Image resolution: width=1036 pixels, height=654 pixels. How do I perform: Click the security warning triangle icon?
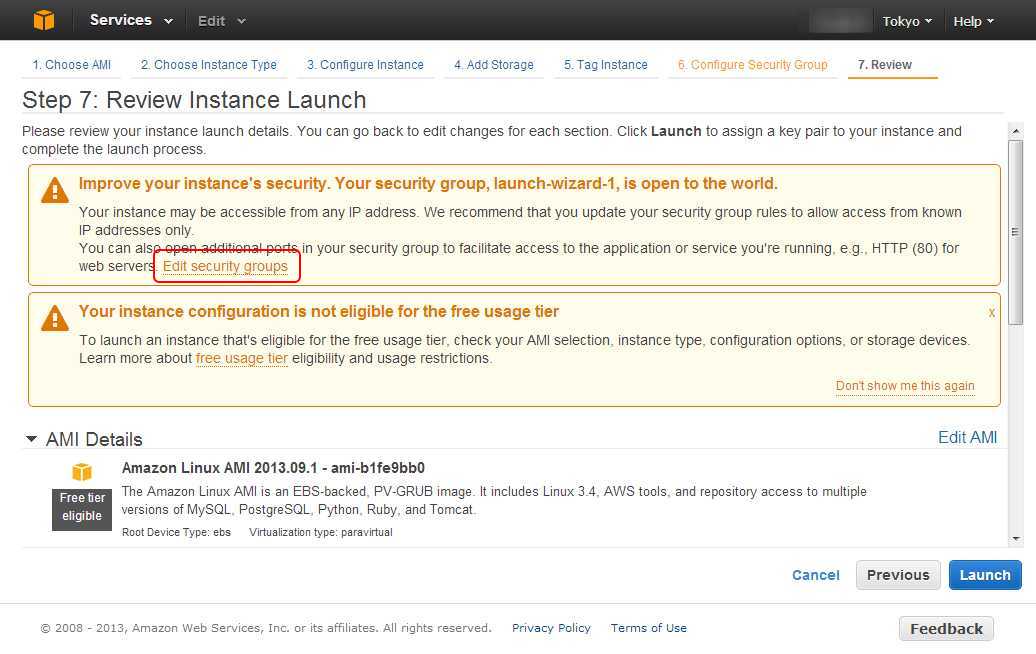point(54,190)
